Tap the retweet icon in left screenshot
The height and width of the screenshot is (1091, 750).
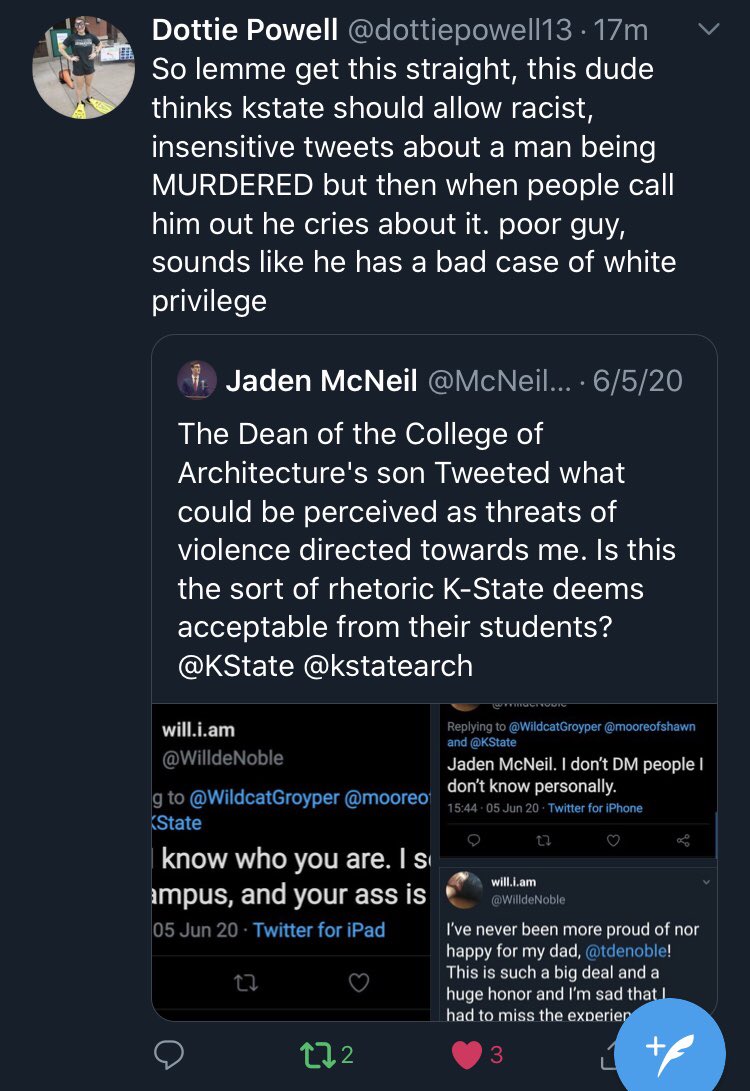pos(245,982)
